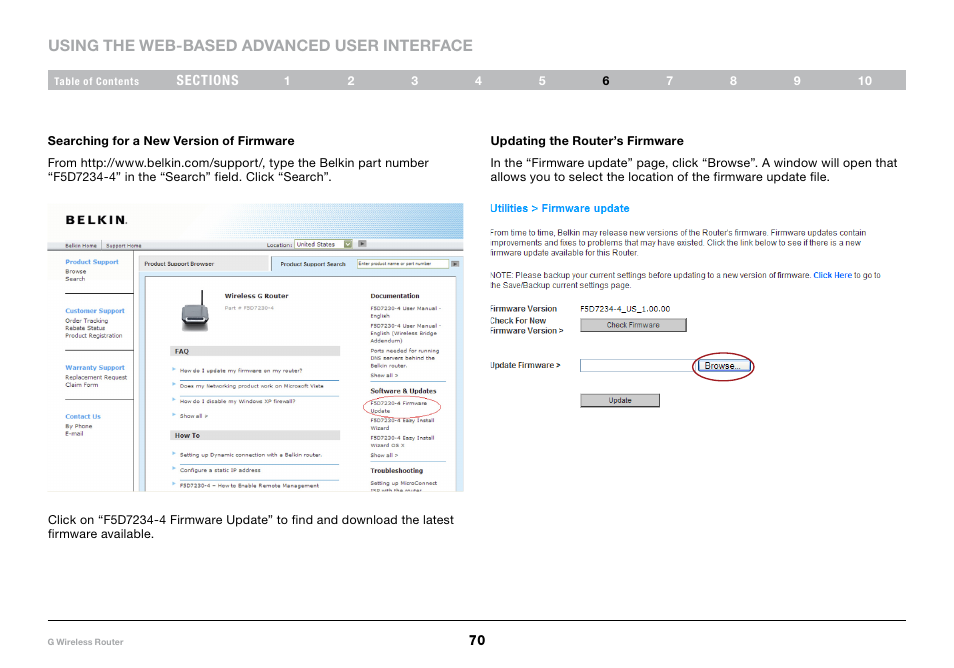This screenshot has width=954, height=668.
Task: Jump to section 4
Action: pyautogui.click(x=478, y=81)
